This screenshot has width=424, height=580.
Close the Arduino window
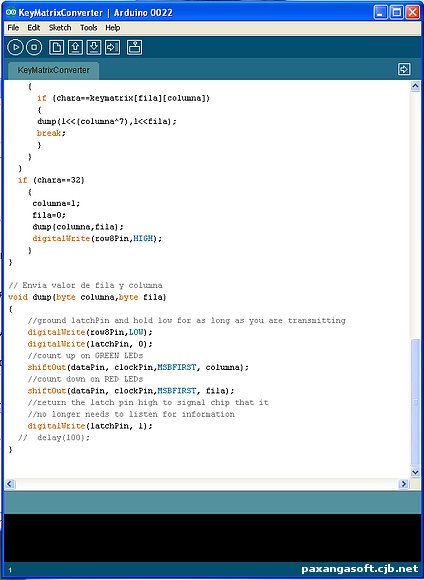(412, 13)
